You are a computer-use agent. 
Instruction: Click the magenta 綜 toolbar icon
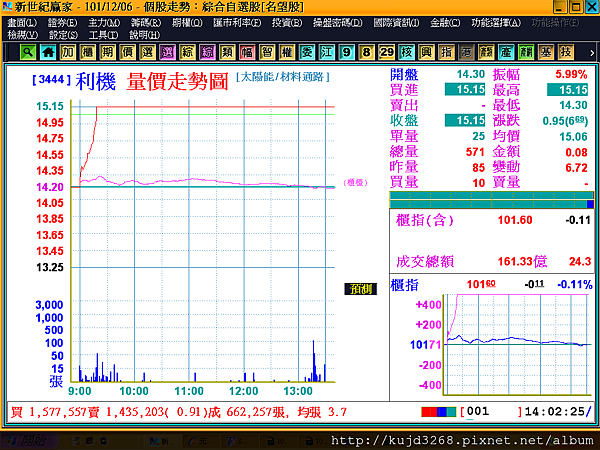pos(207,52)
